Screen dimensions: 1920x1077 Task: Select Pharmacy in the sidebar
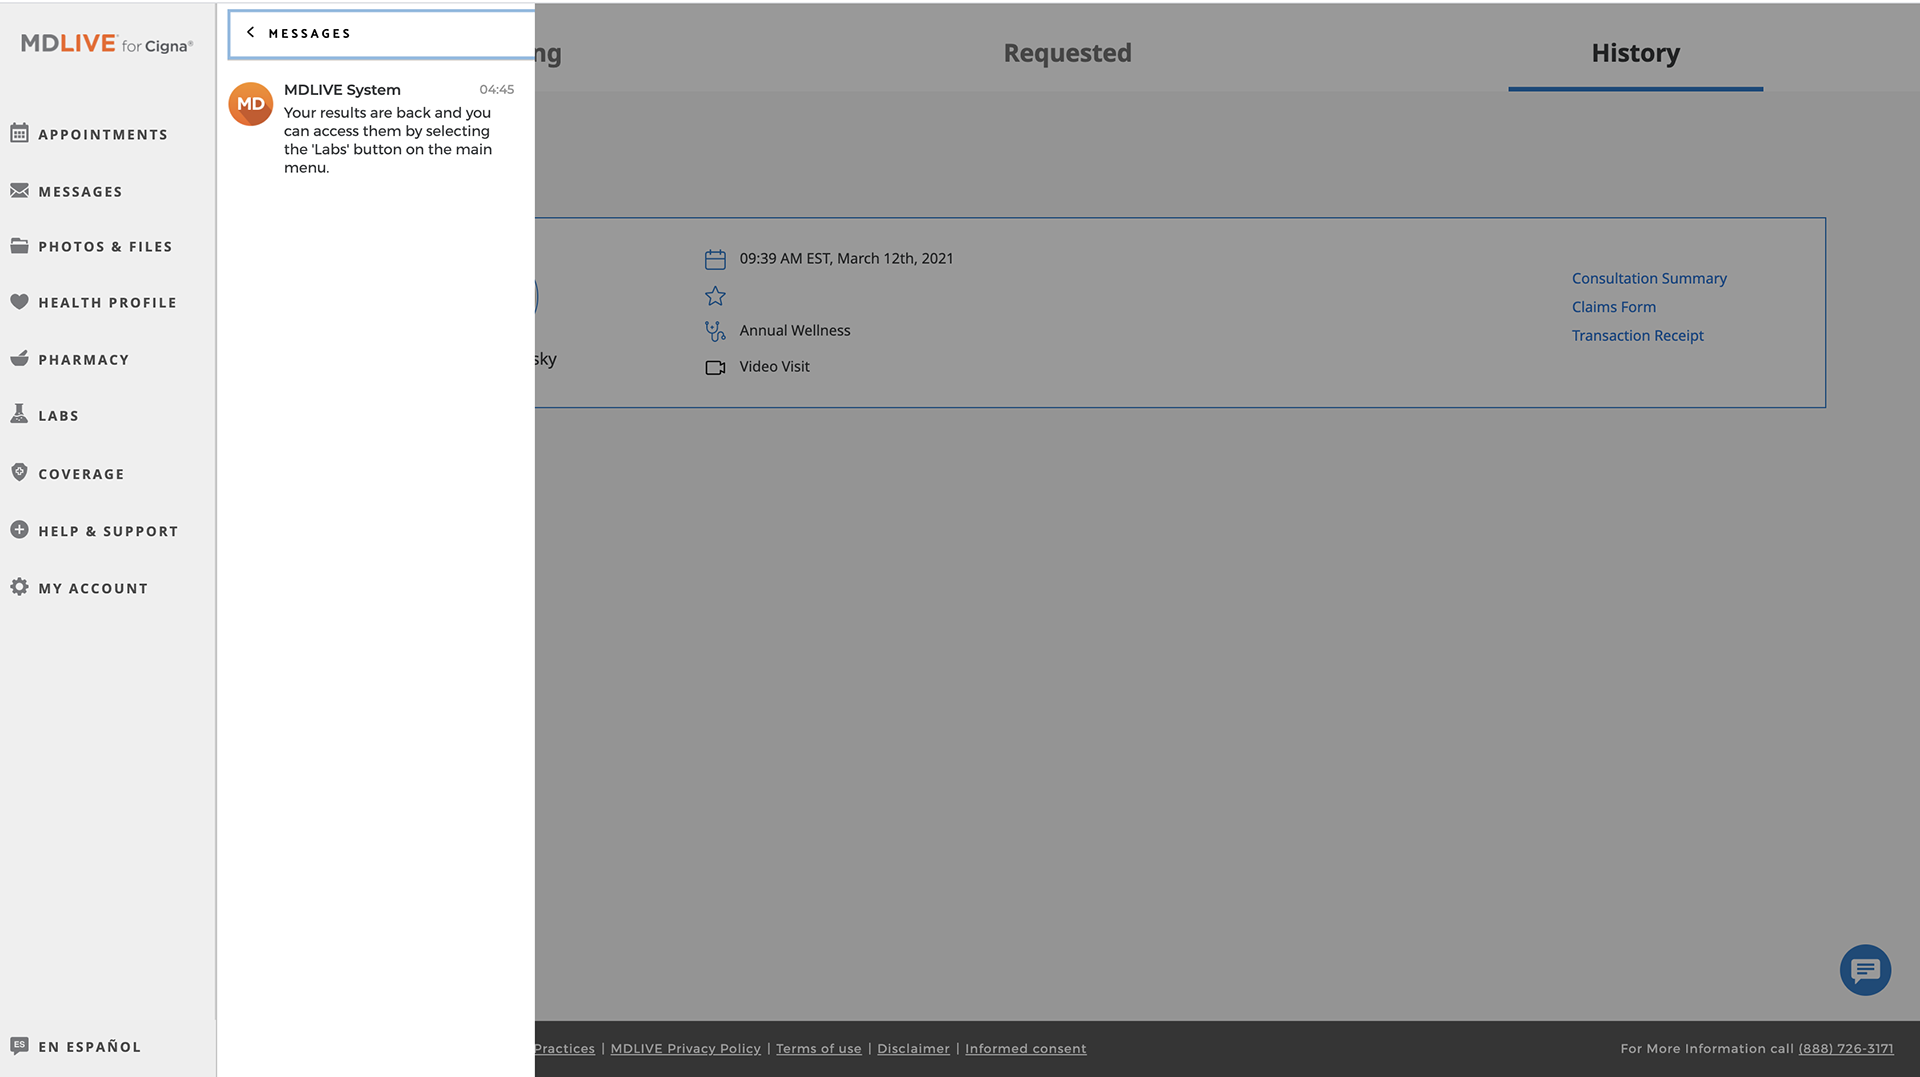pos(84,359)
